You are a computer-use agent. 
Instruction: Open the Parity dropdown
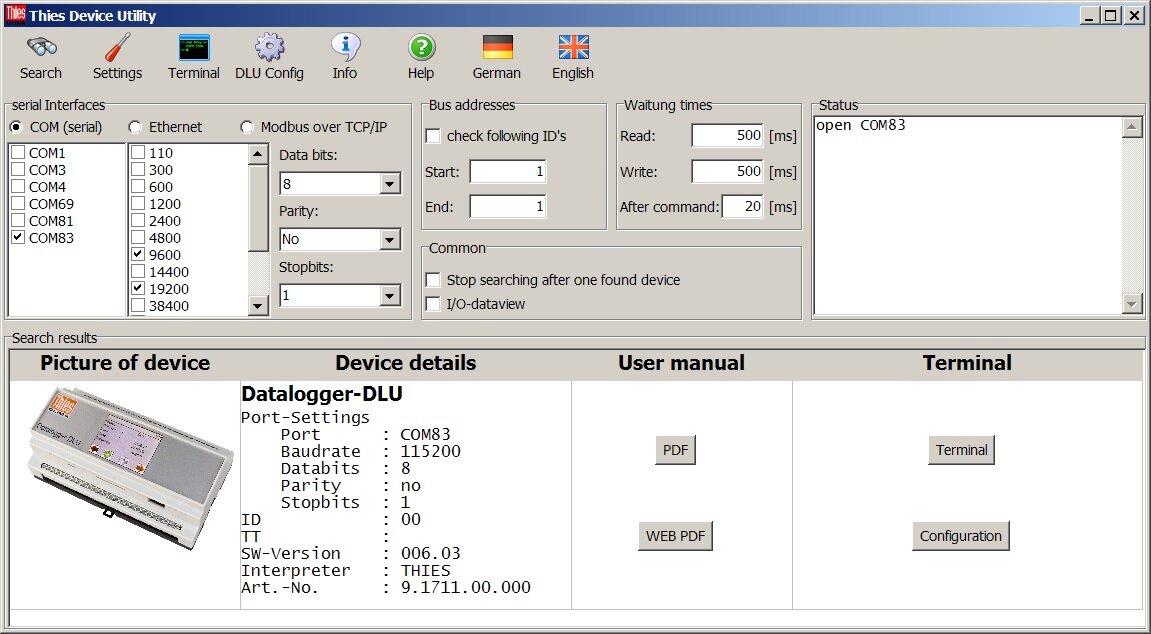pos(390,240)
